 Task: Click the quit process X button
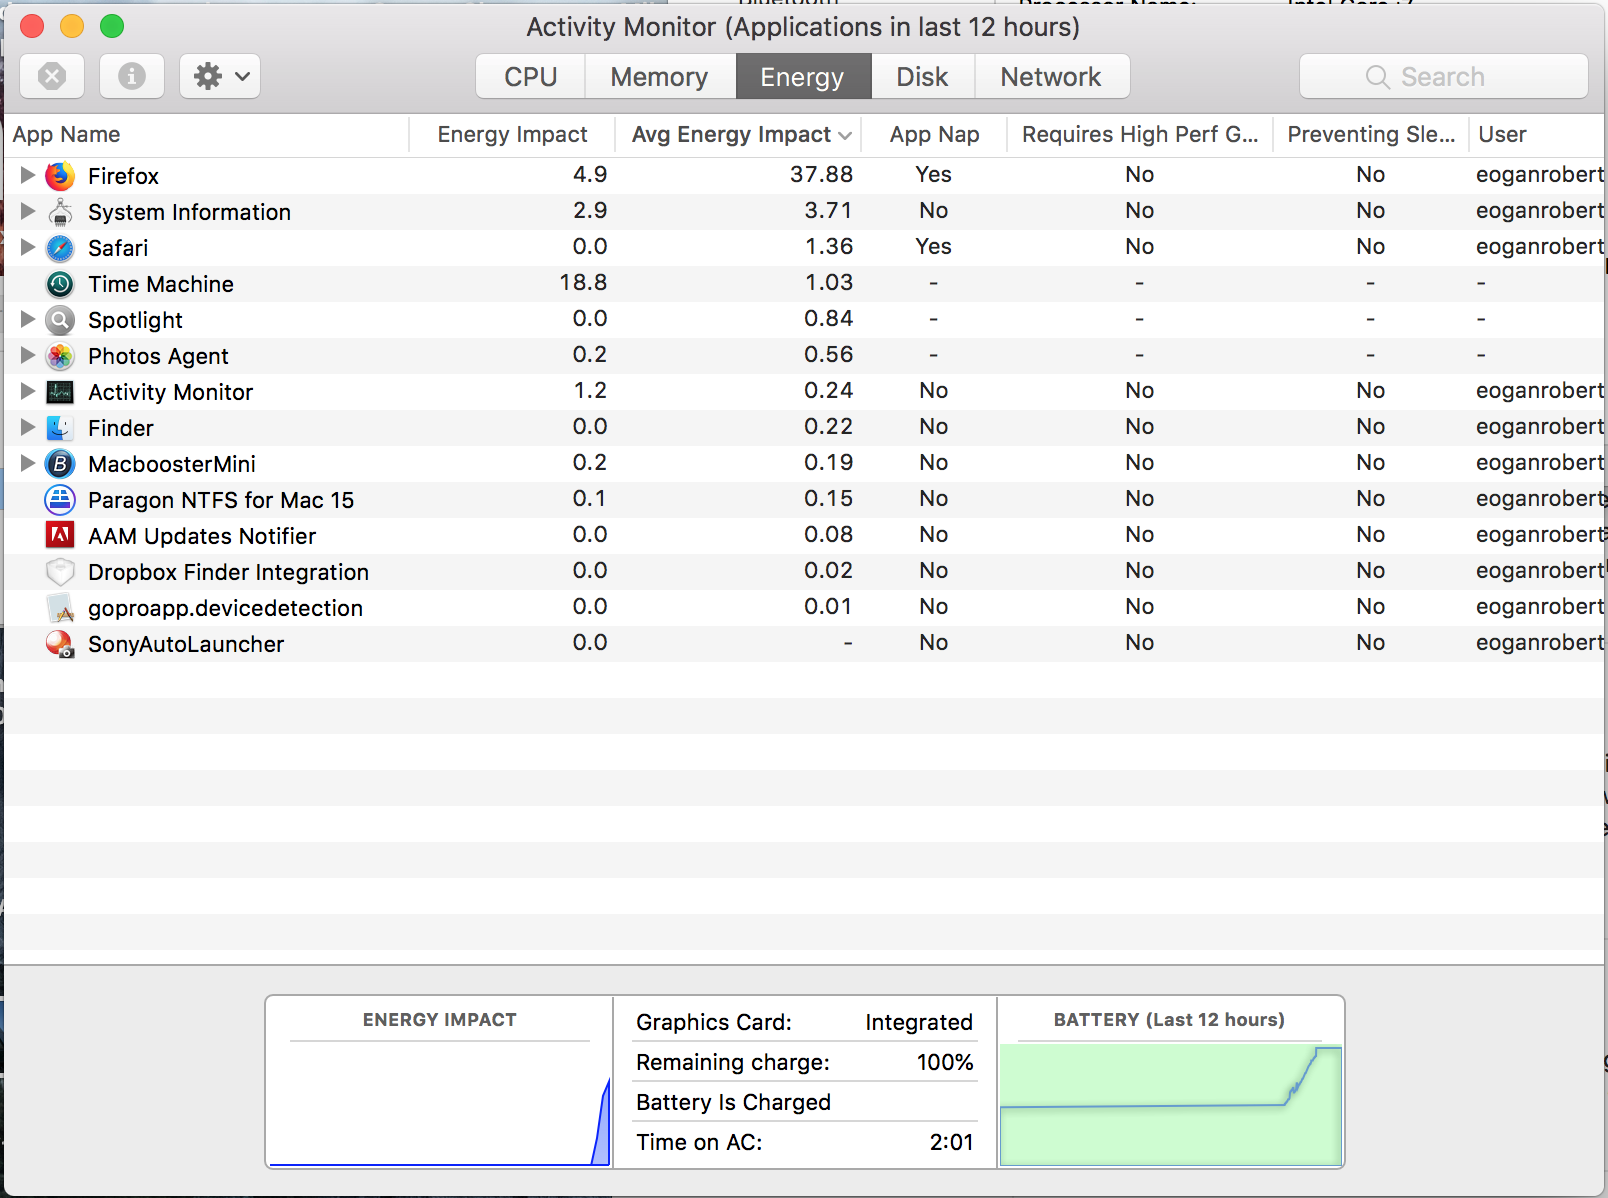coord(52,76)
